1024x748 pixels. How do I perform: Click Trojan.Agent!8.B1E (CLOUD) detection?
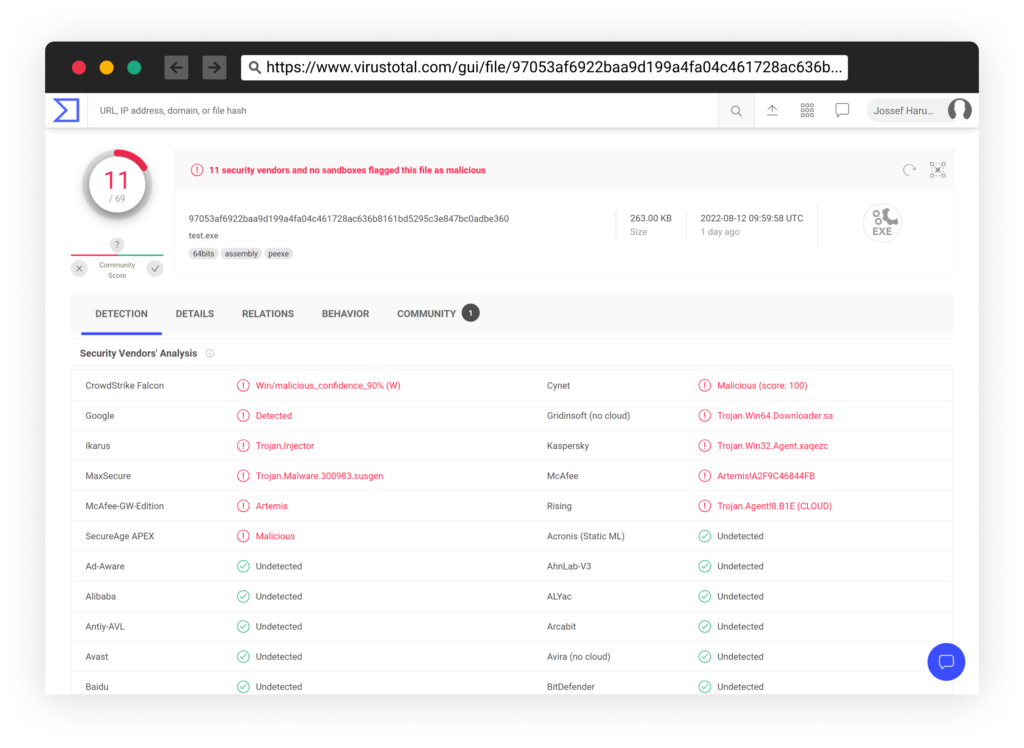point(774,506)
